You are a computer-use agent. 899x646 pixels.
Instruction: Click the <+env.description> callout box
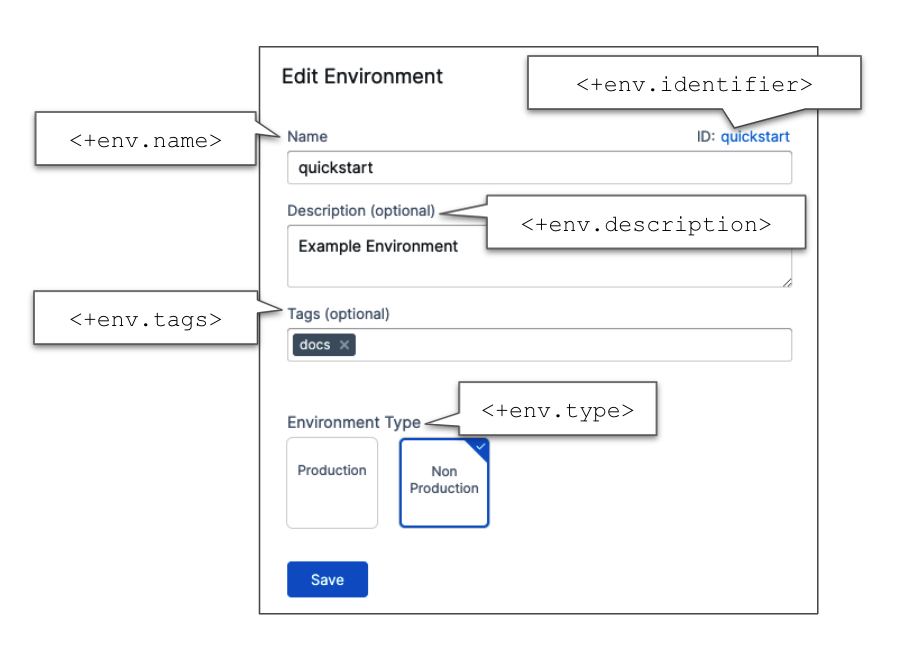pyautogui.click(x=646, y=223)
